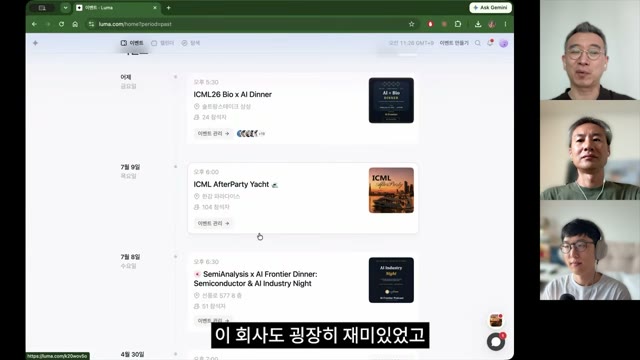Open the browser home page icon

[x=75, y=24]
